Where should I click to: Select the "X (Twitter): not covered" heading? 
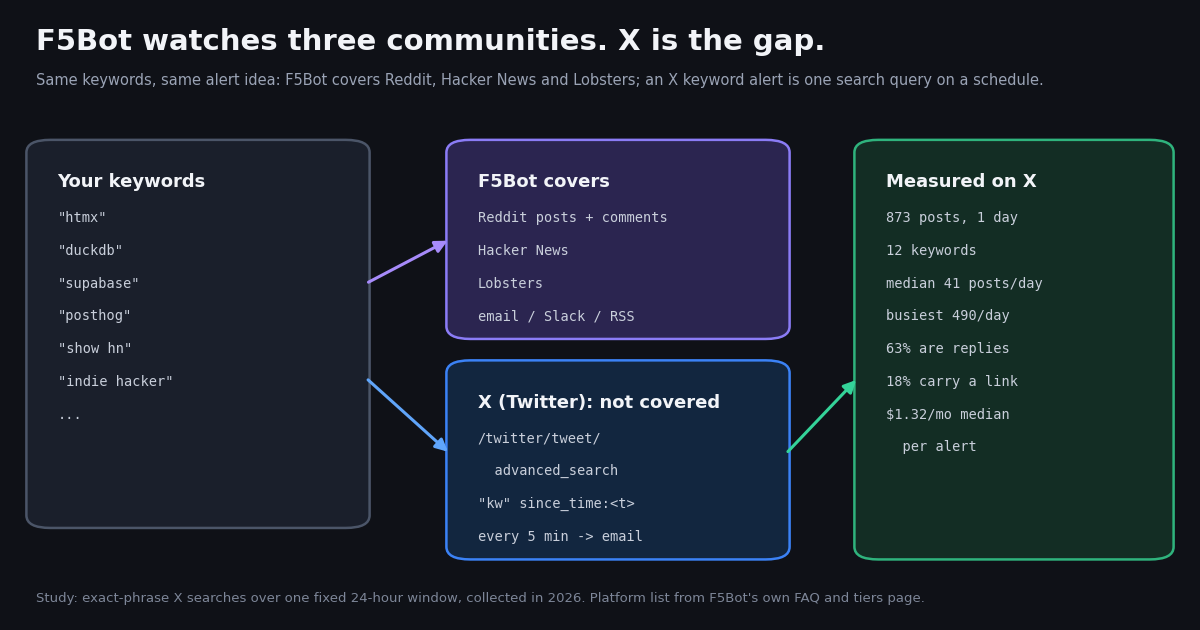click(598, 403)
